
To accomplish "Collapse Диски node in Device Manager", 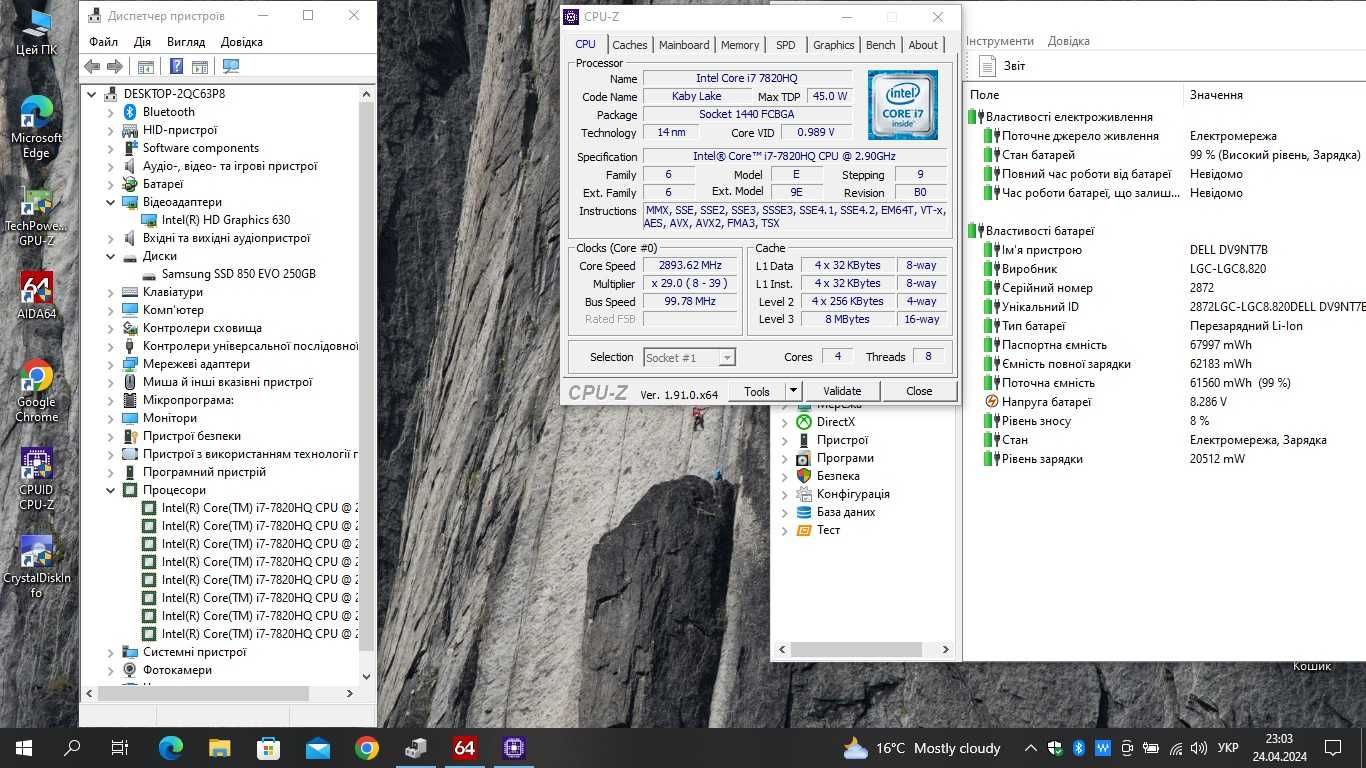I will click(x=111, y=256).
